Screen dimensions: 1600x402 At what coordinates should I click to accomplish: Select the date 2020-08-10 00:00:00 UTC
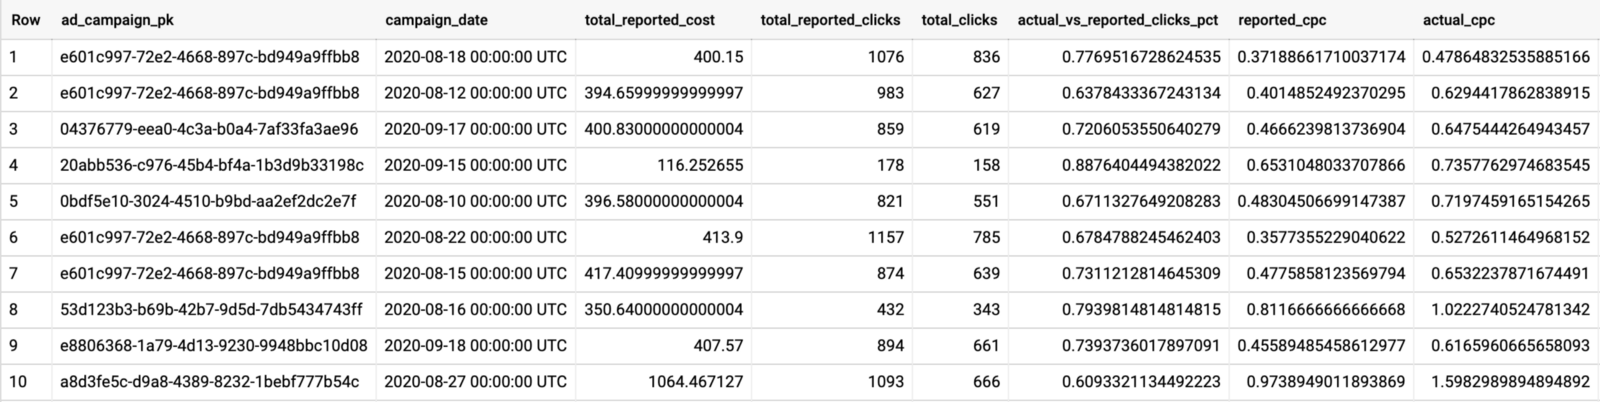(475, 201)
